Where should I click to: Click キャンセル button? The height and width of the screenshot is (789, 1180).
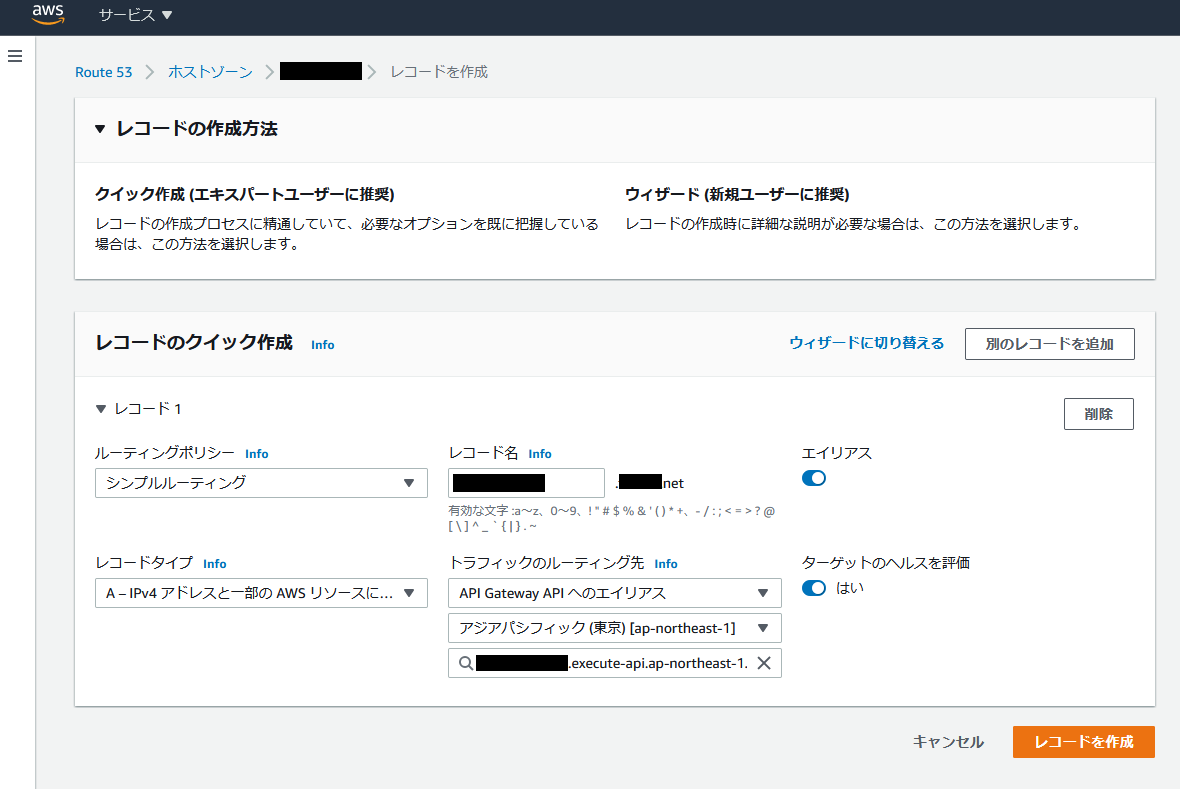948,742
